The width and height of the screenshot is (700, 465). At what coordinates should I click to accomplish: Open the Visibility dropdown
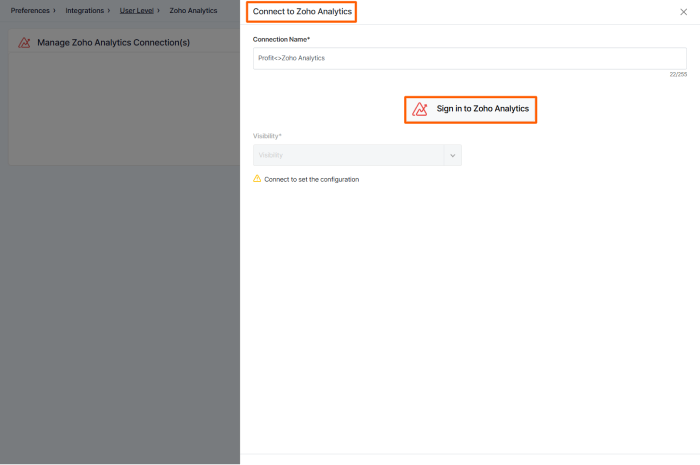357,155
